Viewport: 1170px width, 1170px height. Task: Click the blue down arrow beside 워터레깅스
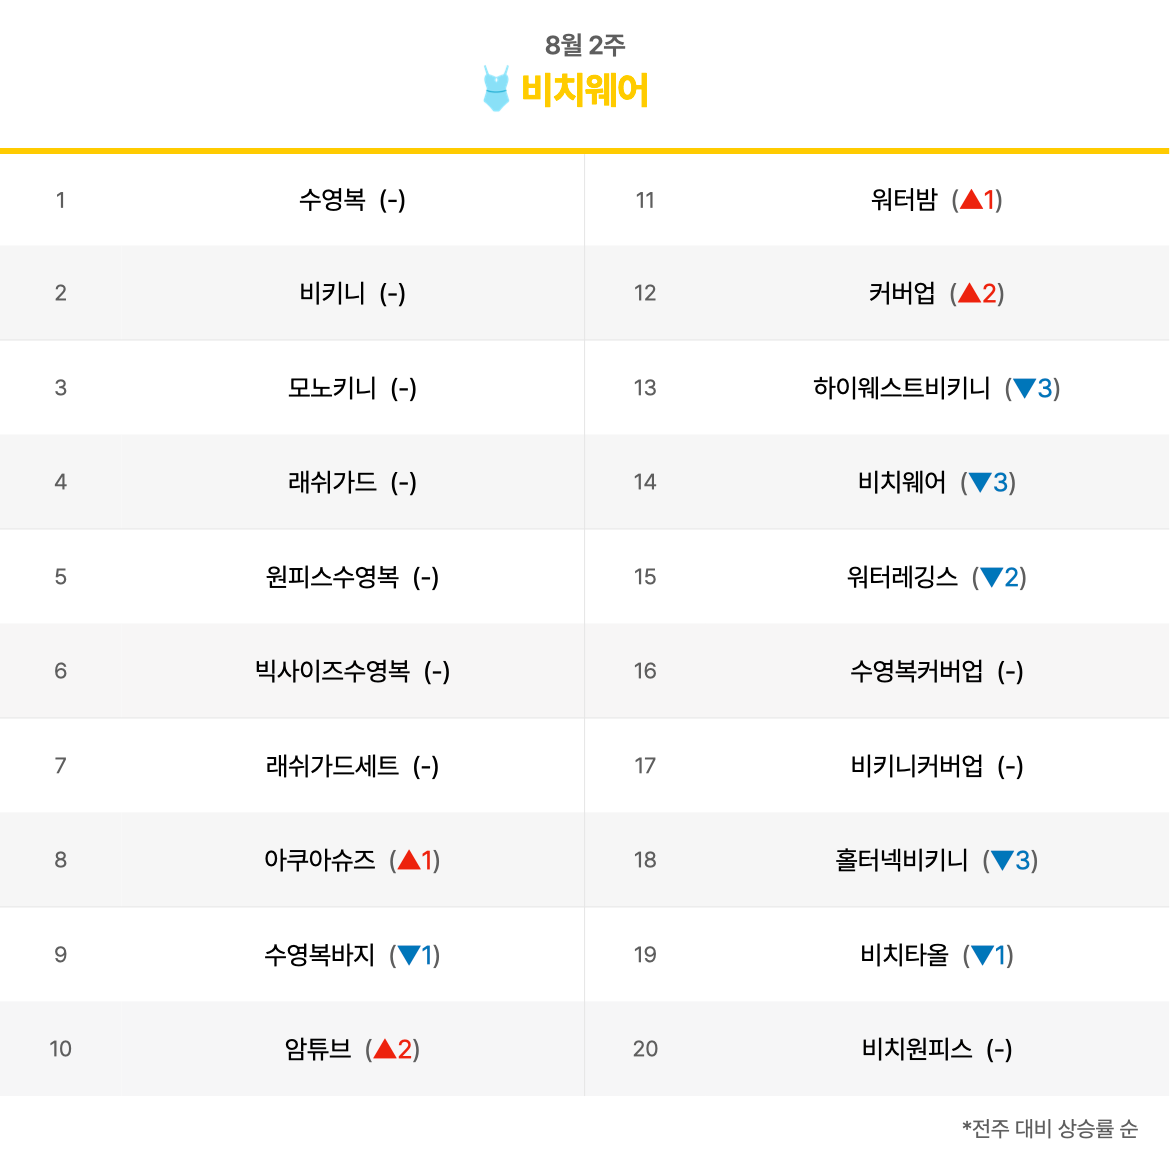click(x=991, y=577)
